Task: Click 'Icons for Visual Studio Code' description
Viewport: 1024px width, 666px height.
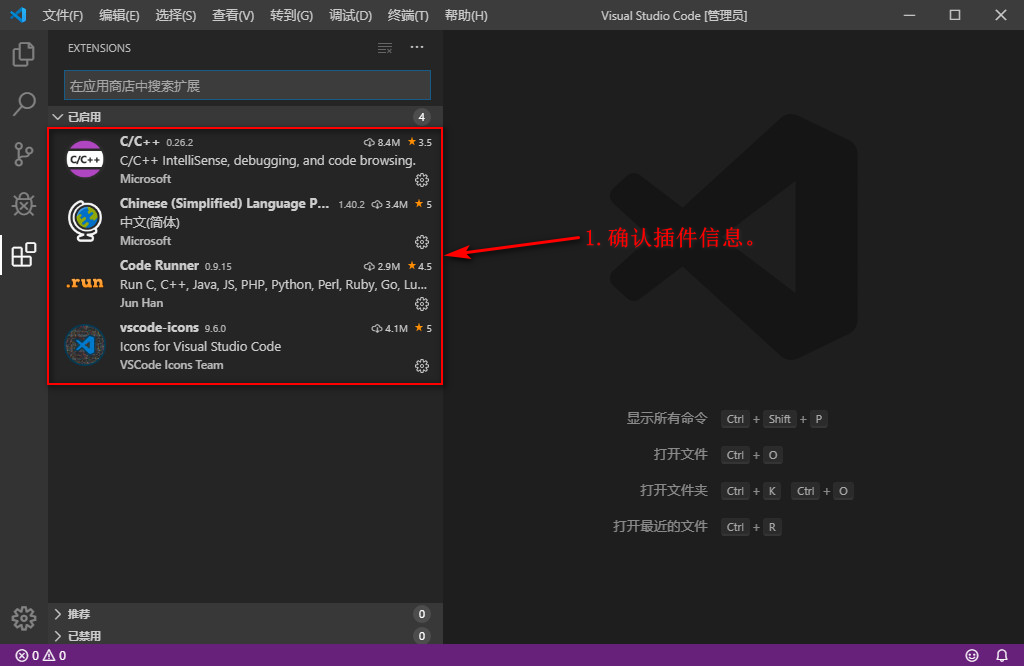Action: pos(200,347)
